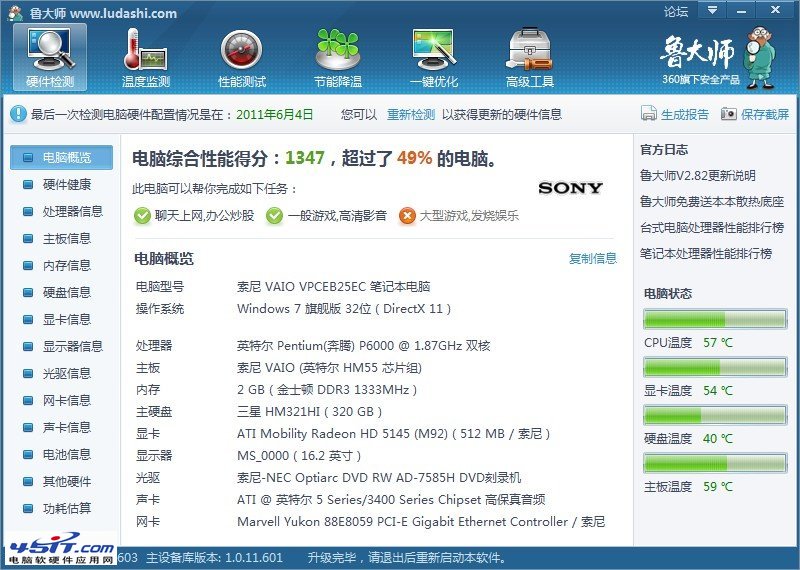Click the 保存截屏 camera button
The image size is (800, 570).
pyautogui.click(x=755, y=114)
